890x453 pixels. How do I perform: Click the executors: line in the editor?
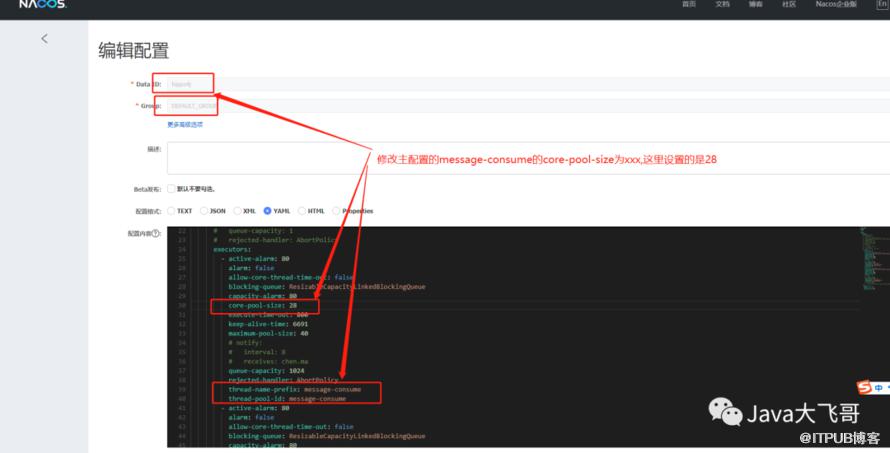click(232, 249)
